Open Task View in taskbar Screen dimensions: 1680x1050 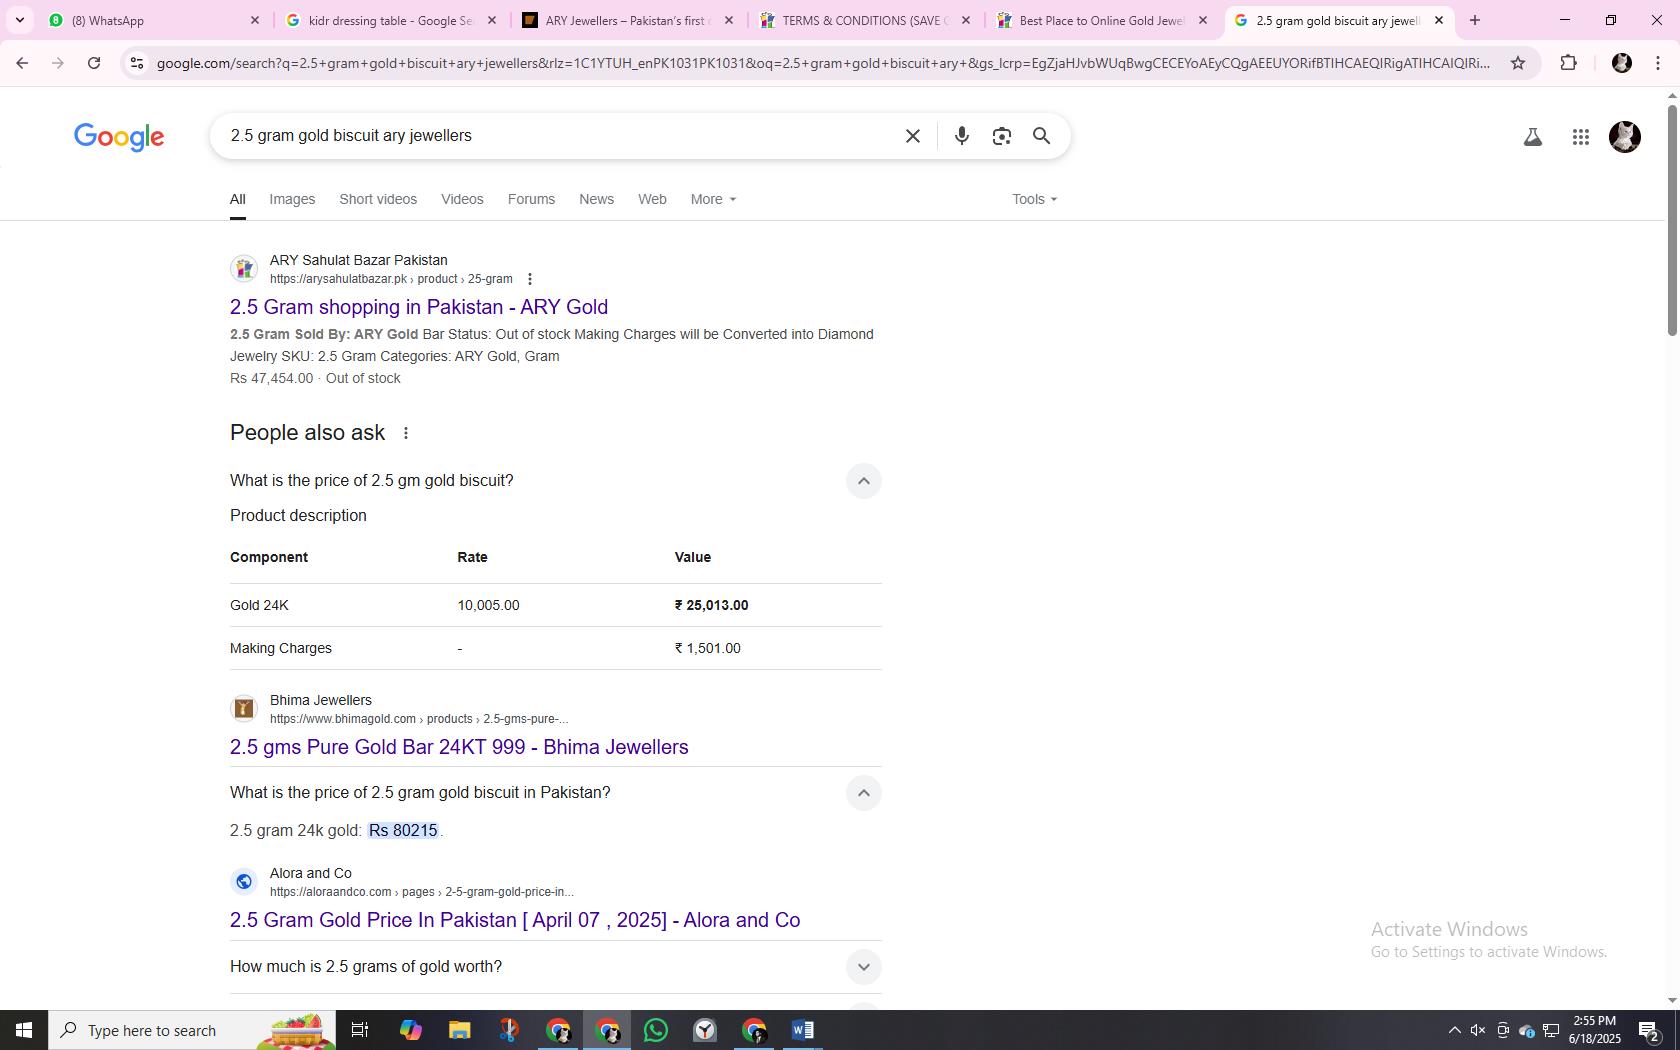360,1030
